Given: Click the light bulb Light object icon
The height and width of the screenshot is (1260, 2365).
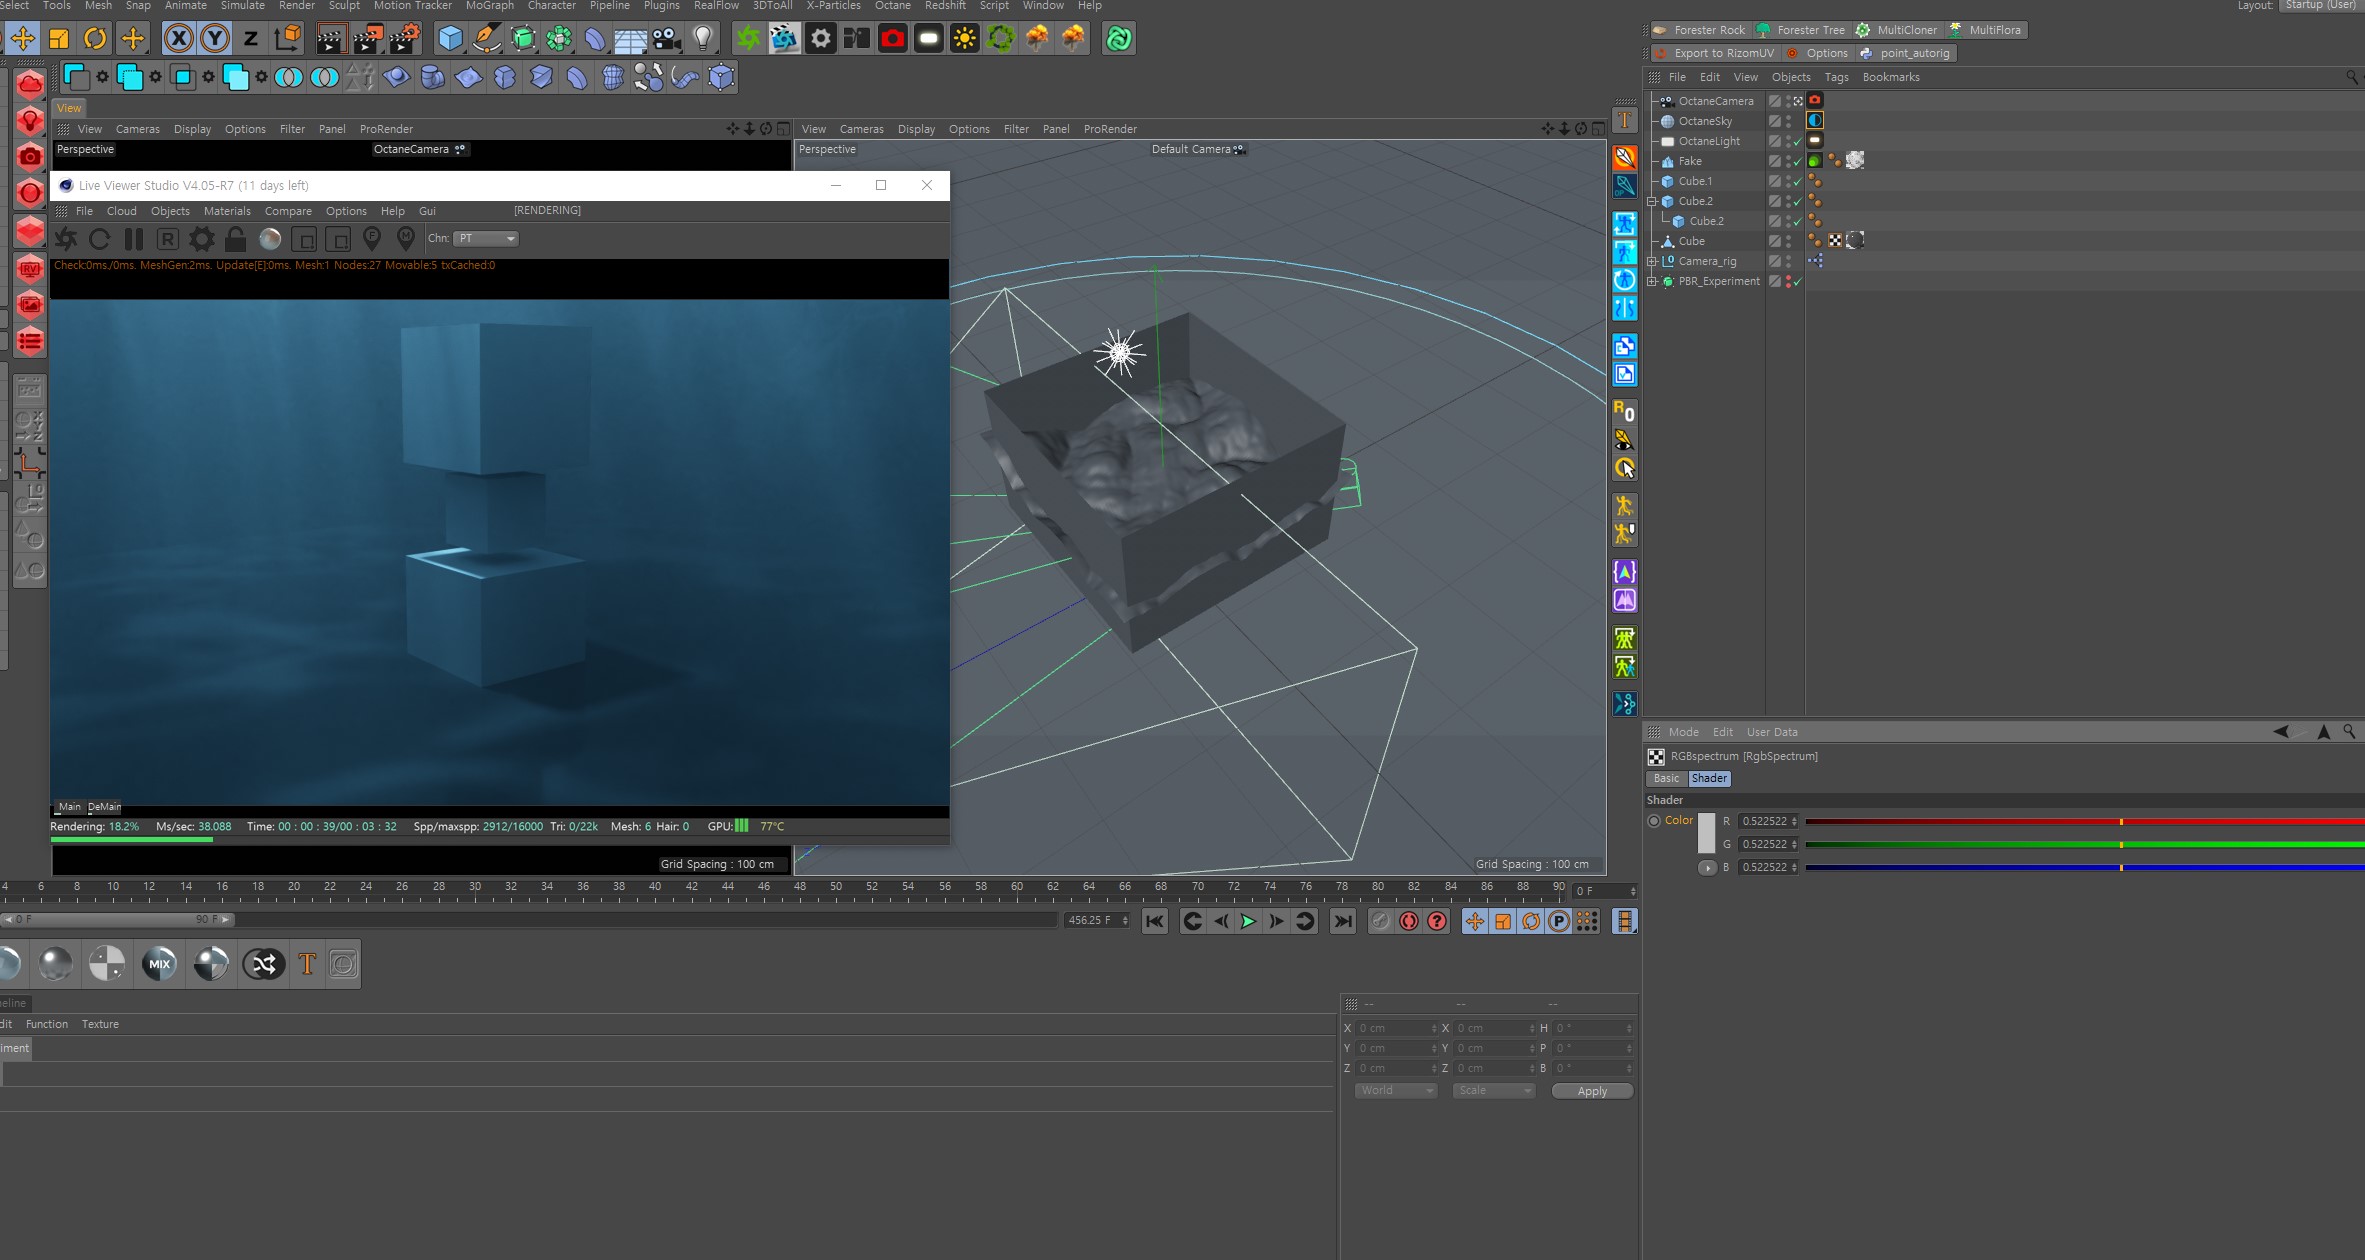Looking at the screenshot, I should tap(703, 39).
